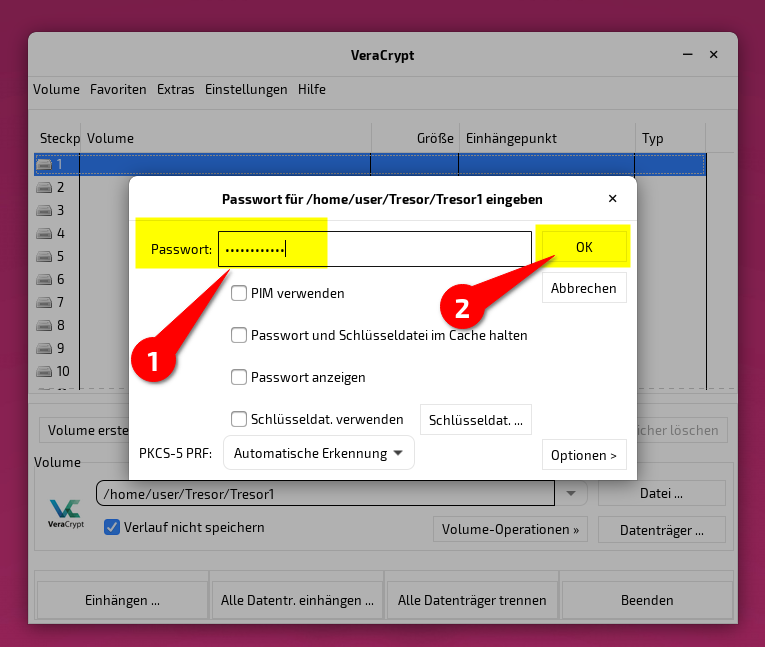
Task: Open the Extras menu
Action: coord(176,89)
